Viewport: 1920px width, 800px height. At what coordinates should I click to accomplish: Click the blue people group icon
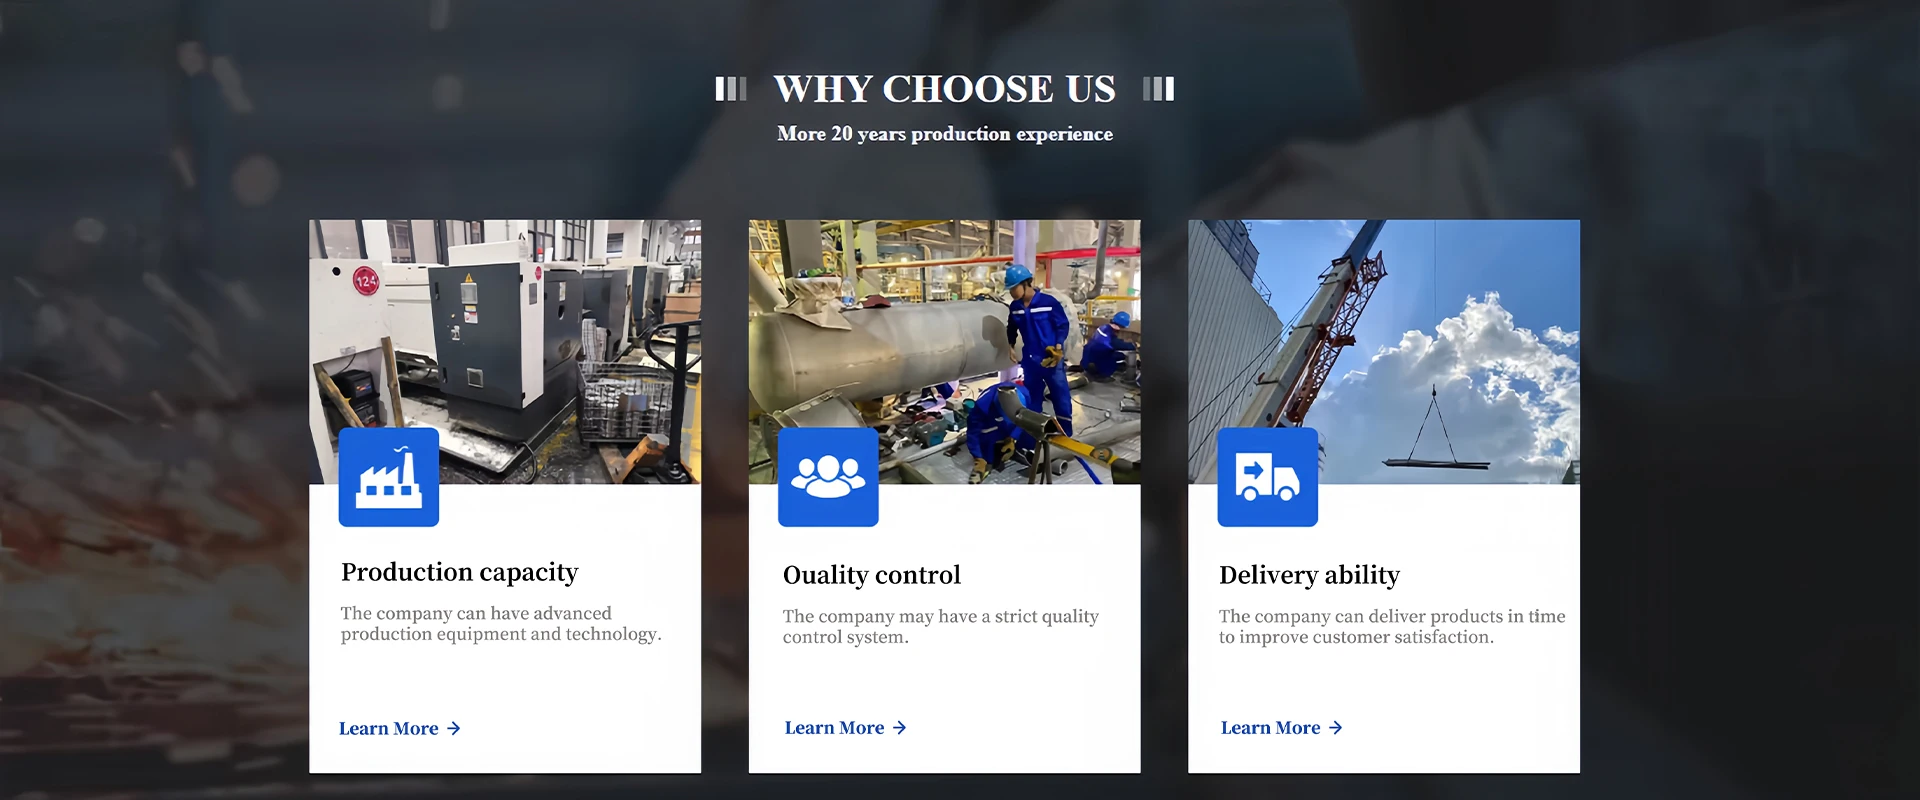[x=828, y=477]
